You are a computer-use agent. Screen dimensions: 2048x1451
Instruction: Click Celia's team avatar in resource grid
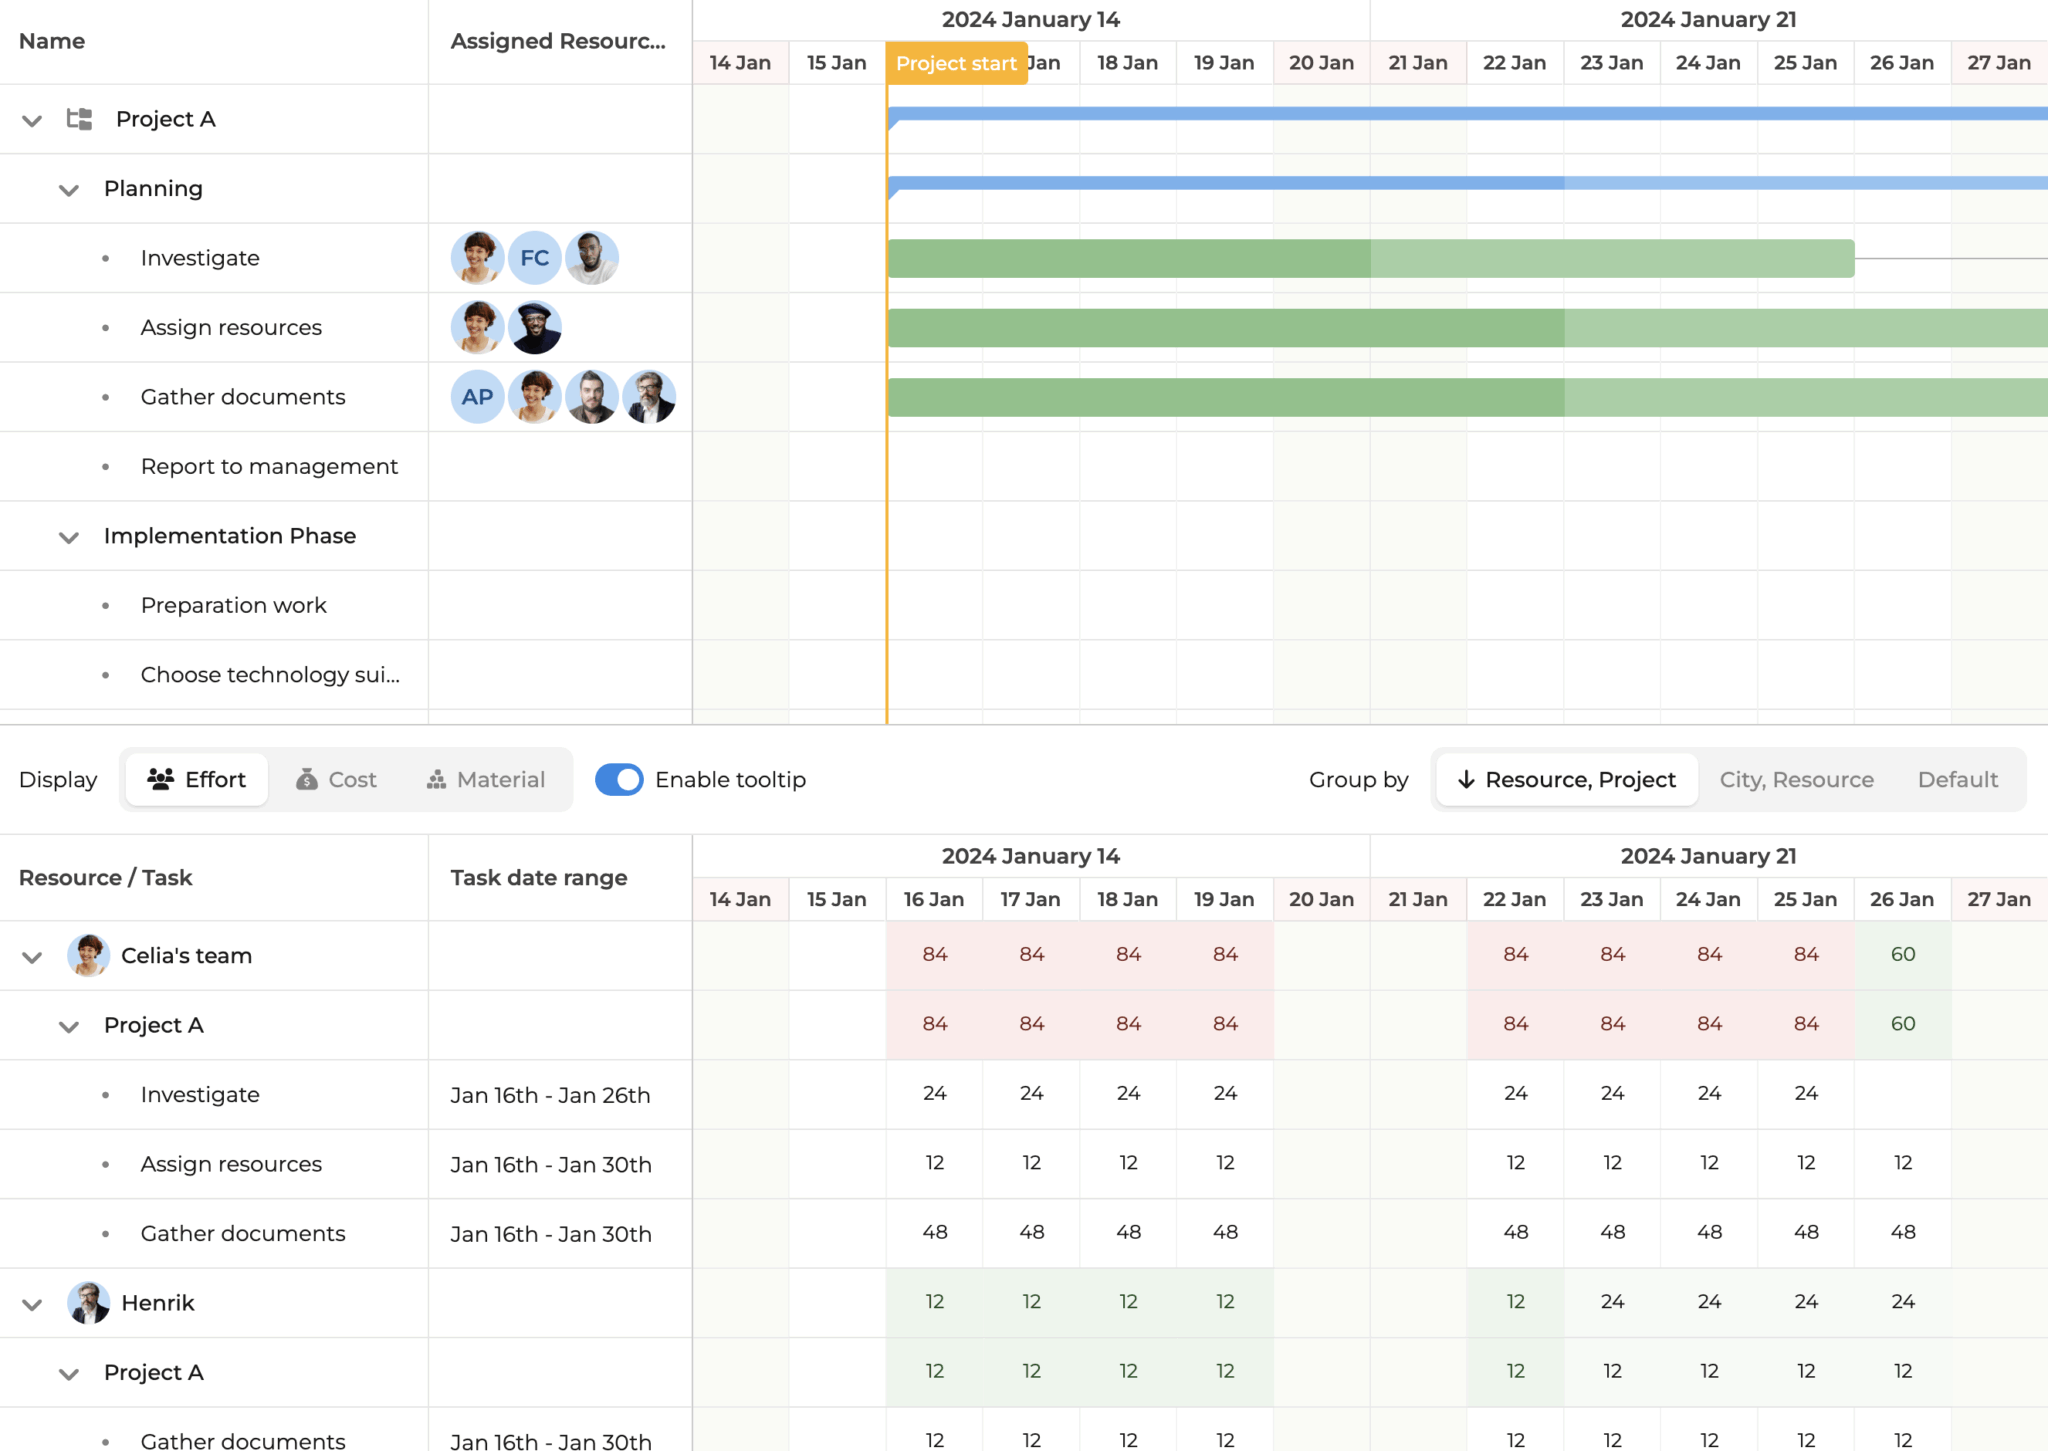click(x=88, y=955)
